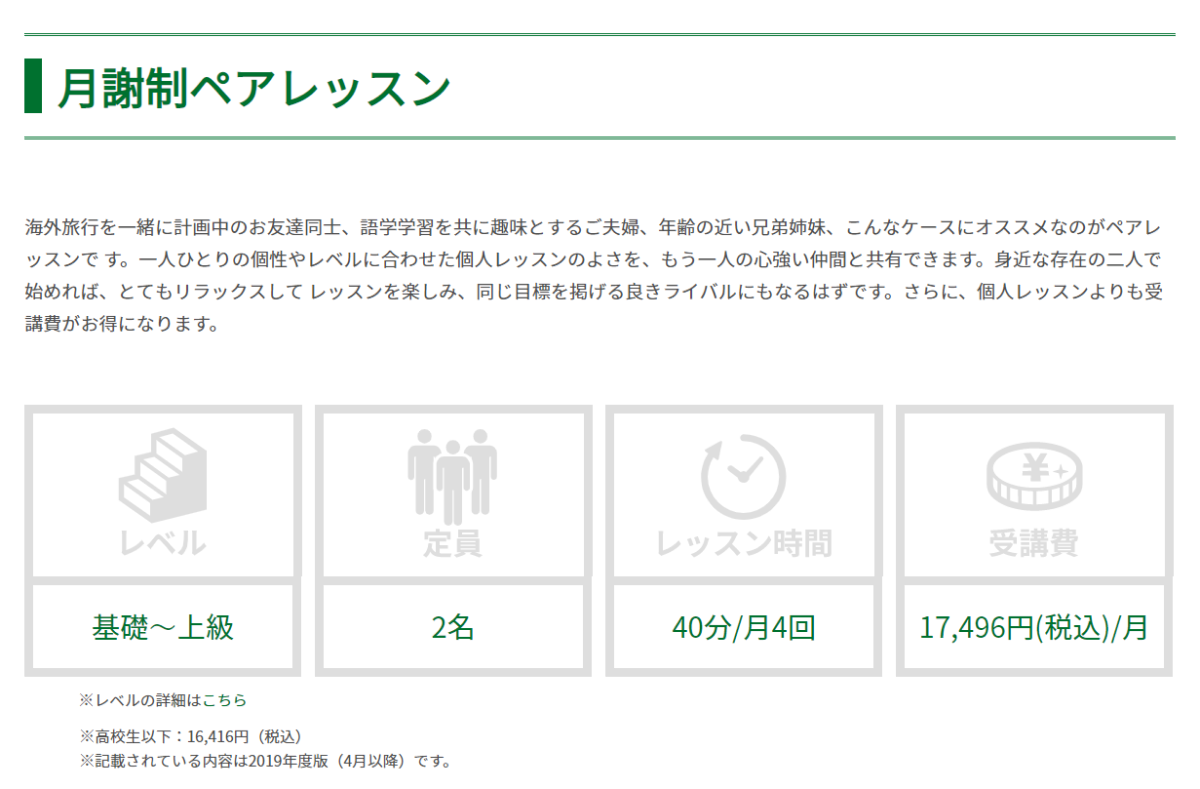Click the 2名 capacity value
Viewport: 1200px width, 789px height.
point(453,628)
